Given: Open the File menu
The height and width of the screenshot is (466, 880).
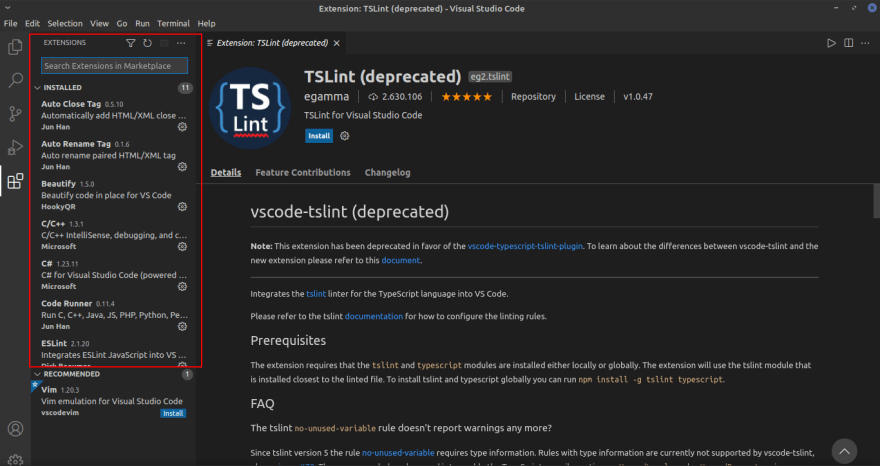Looking at the screenshot, I should pyautogui.click(x=10, y=24).
